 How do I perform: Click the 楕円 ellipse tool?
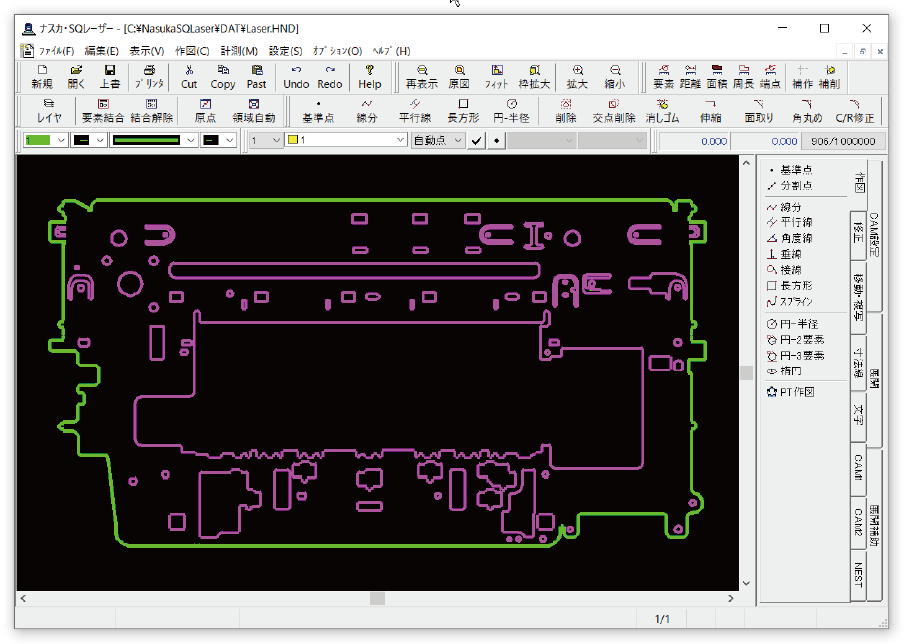coord(790,369)
